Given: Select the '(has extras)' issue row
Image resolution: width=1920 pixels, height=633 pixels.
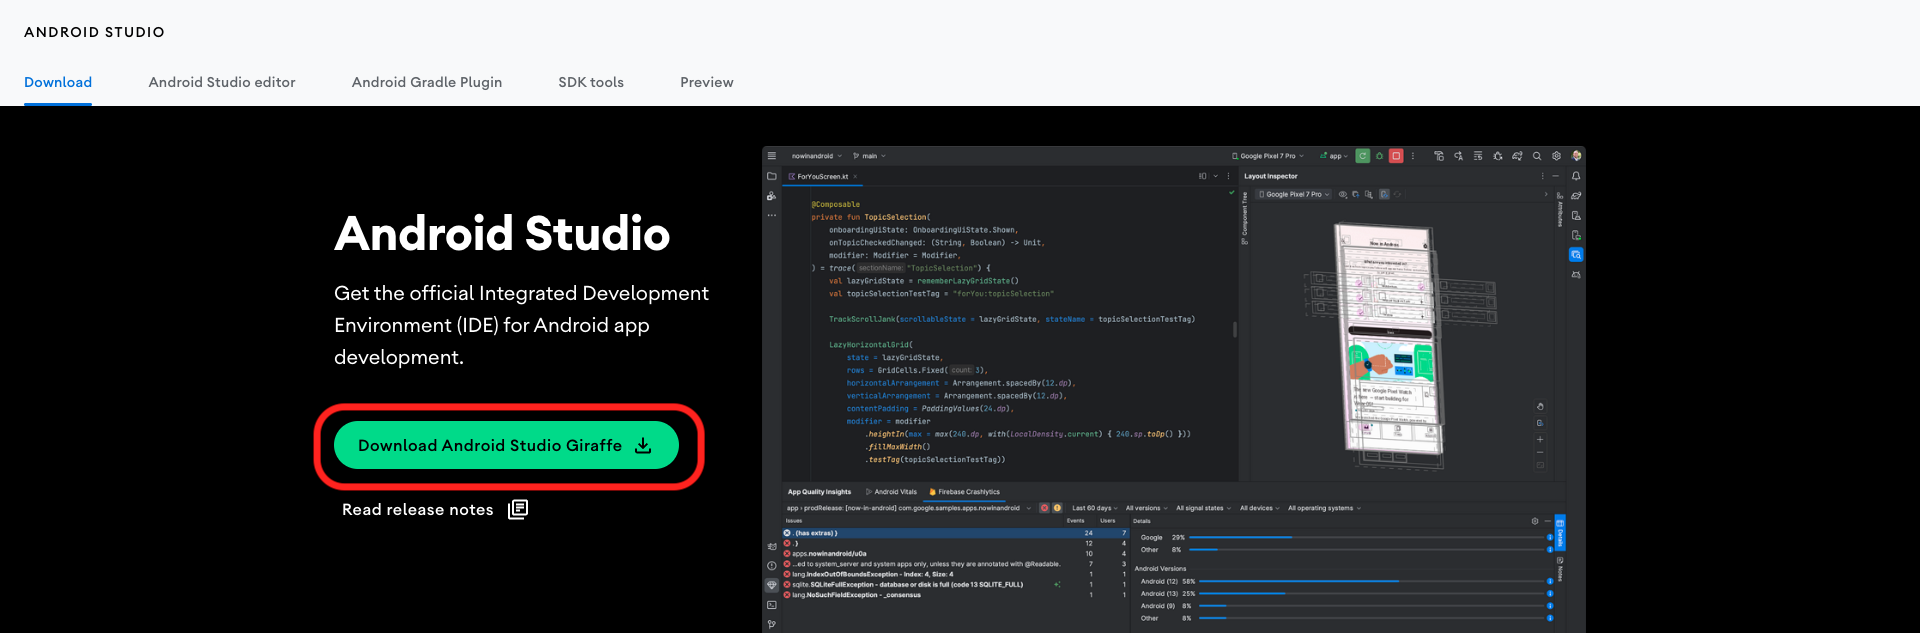Looking at the screenshot, I should point(955,533).
